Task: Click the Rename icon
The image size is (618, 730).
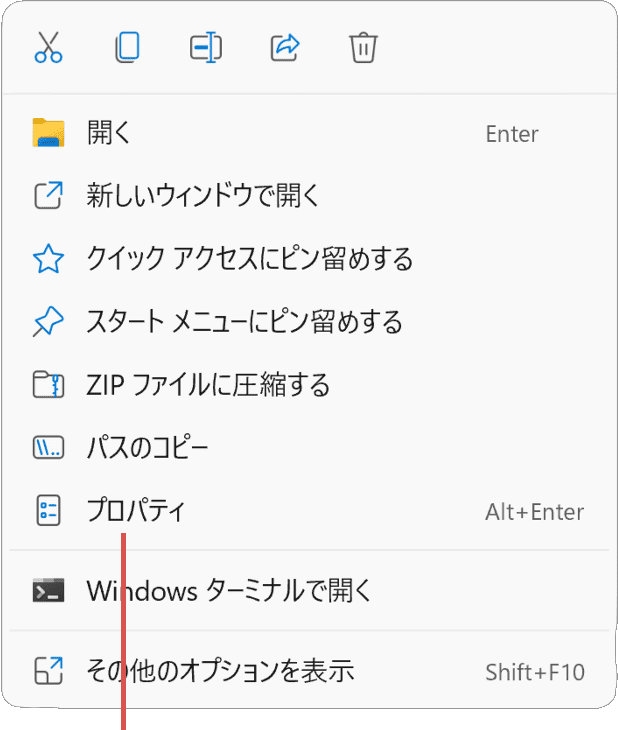Action: 206,47
